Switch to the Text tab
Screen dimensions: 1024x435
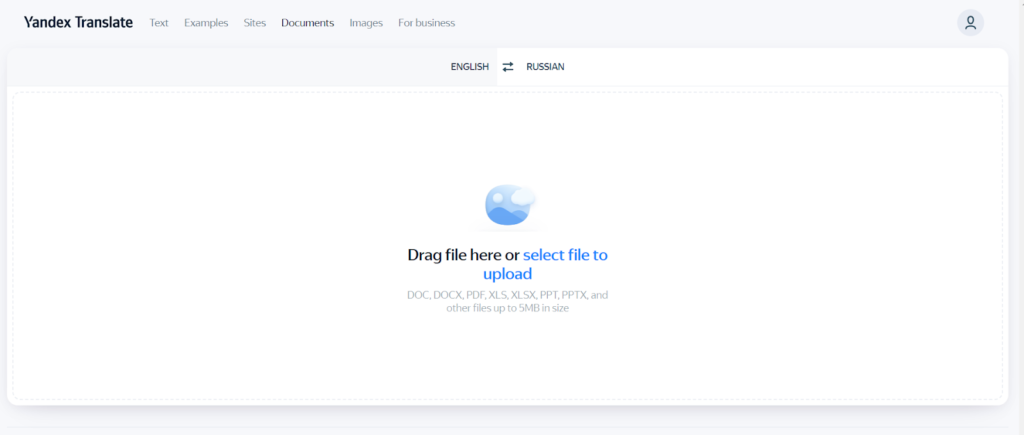click(159, 23)
